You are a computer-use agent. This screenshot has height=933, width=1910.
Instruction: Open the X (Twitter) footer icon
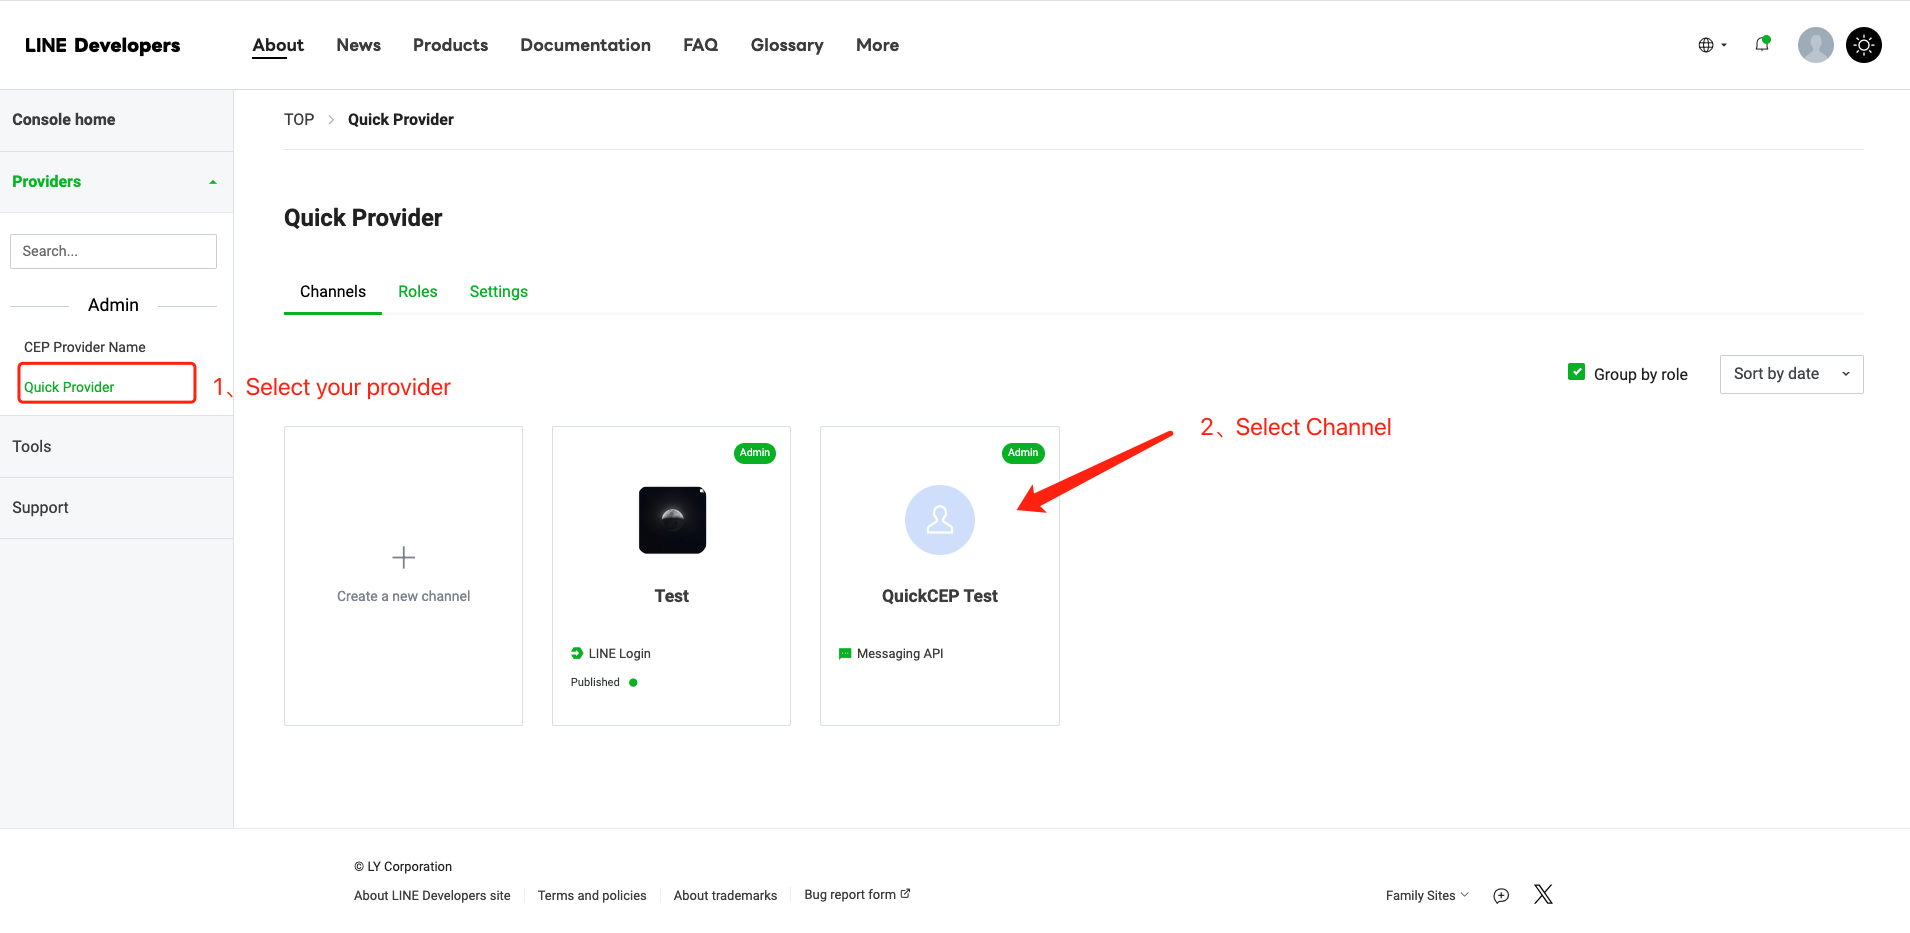click(1543, 894)
